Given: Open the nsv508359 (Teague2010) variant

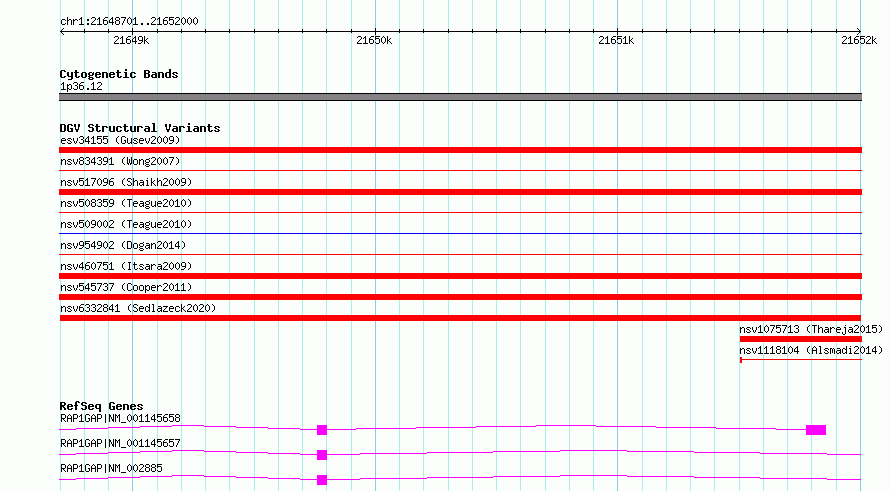Looking at the screenshot, I should point(126,203).
